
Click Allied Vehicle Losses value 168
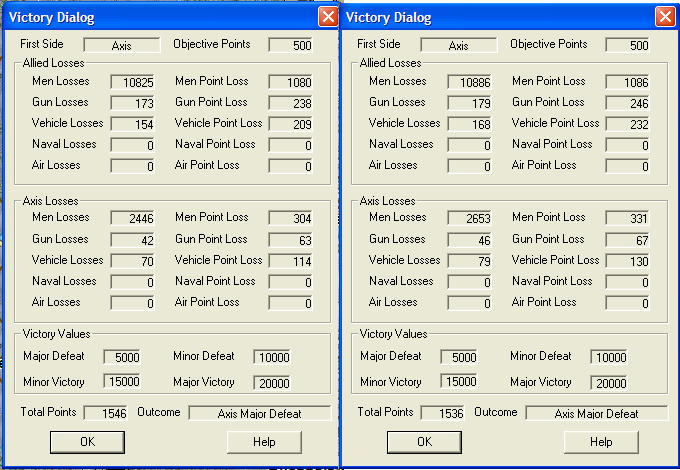tap(469, 124)
